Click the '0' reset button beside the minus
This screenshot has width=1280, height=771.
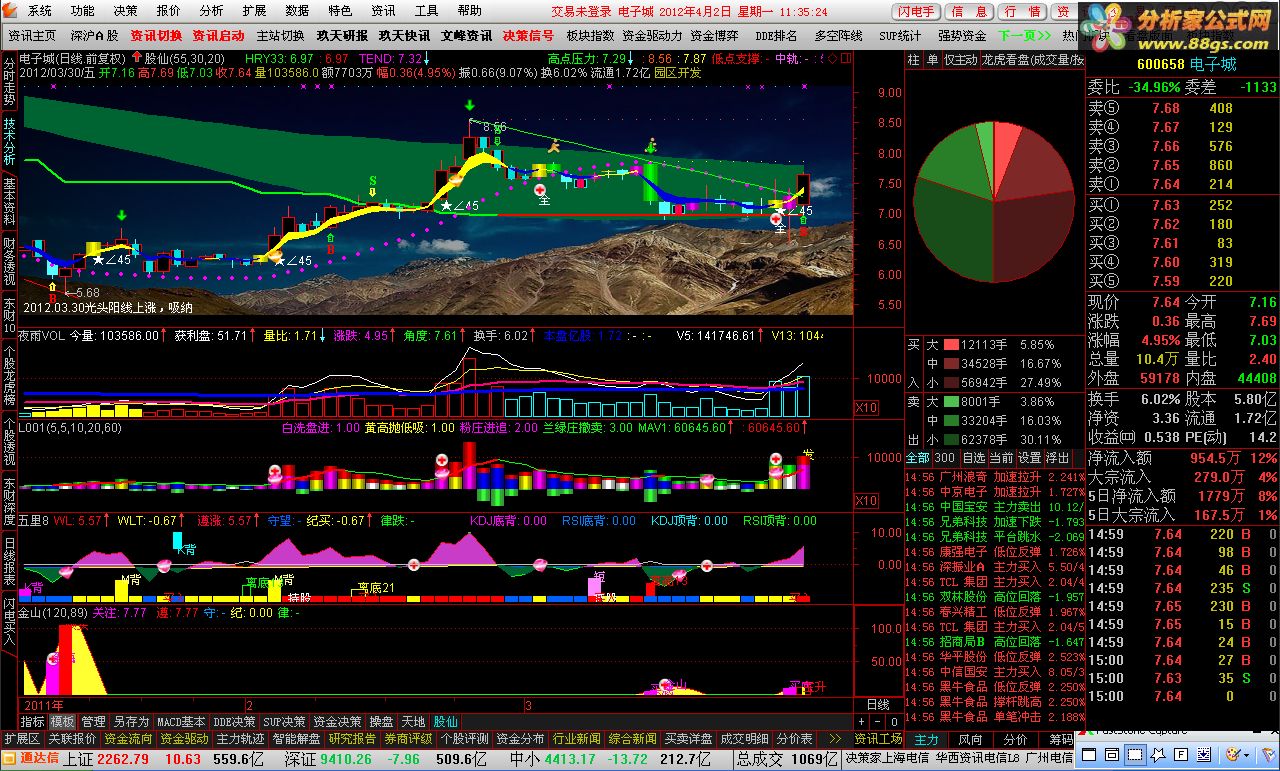click(892, 721)
